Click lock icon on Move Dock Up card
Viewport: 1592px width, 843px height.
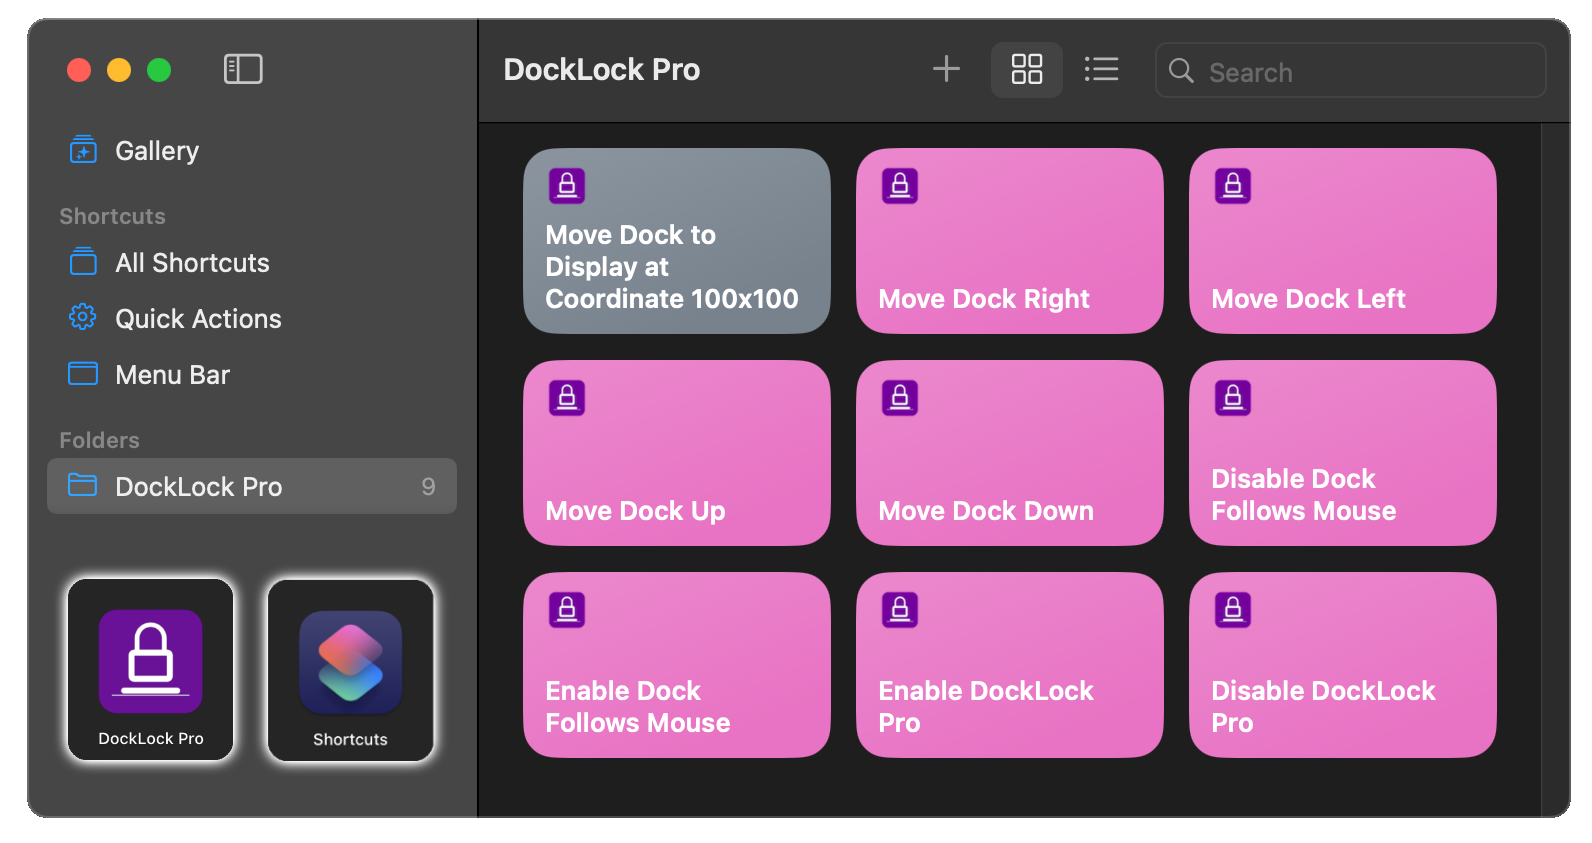tap(567, 398)
